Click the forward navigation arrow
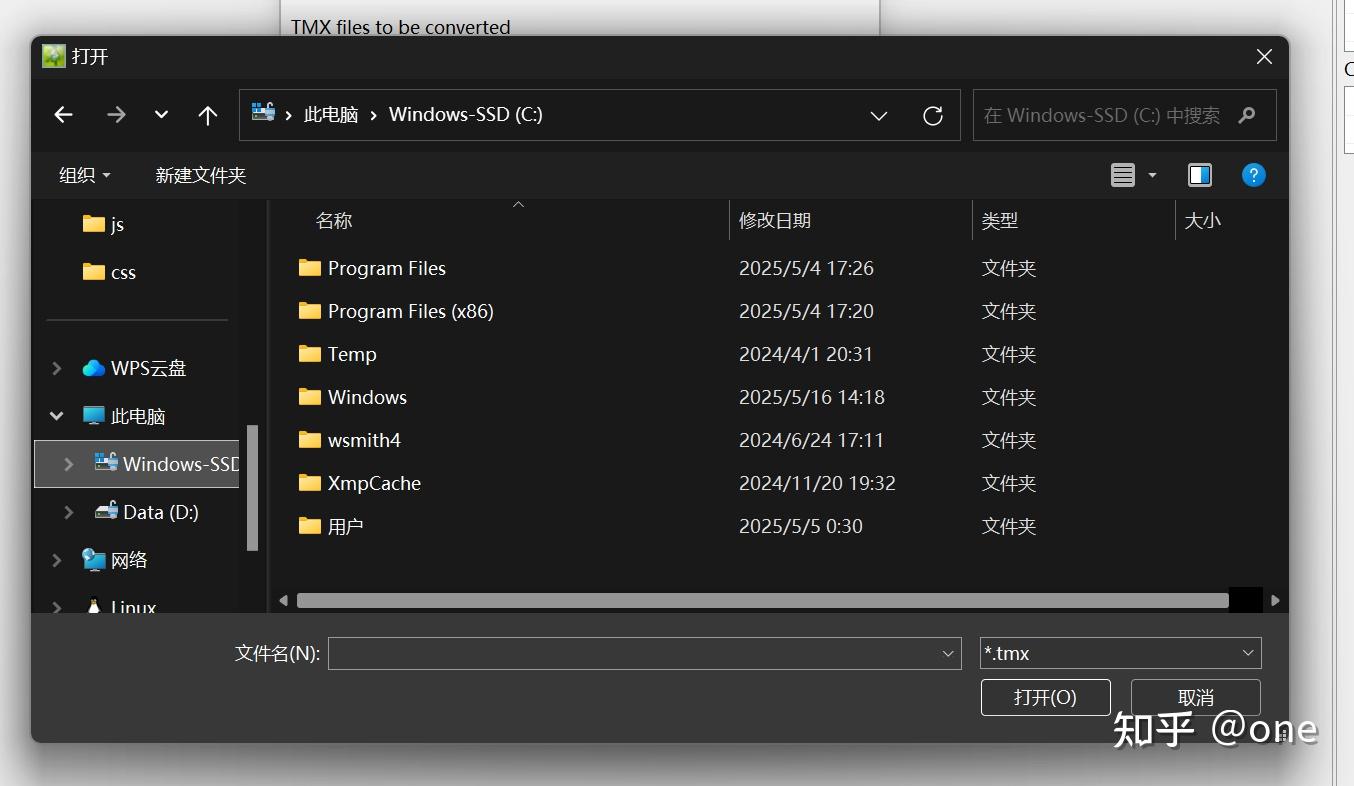 tap(116, 114)
